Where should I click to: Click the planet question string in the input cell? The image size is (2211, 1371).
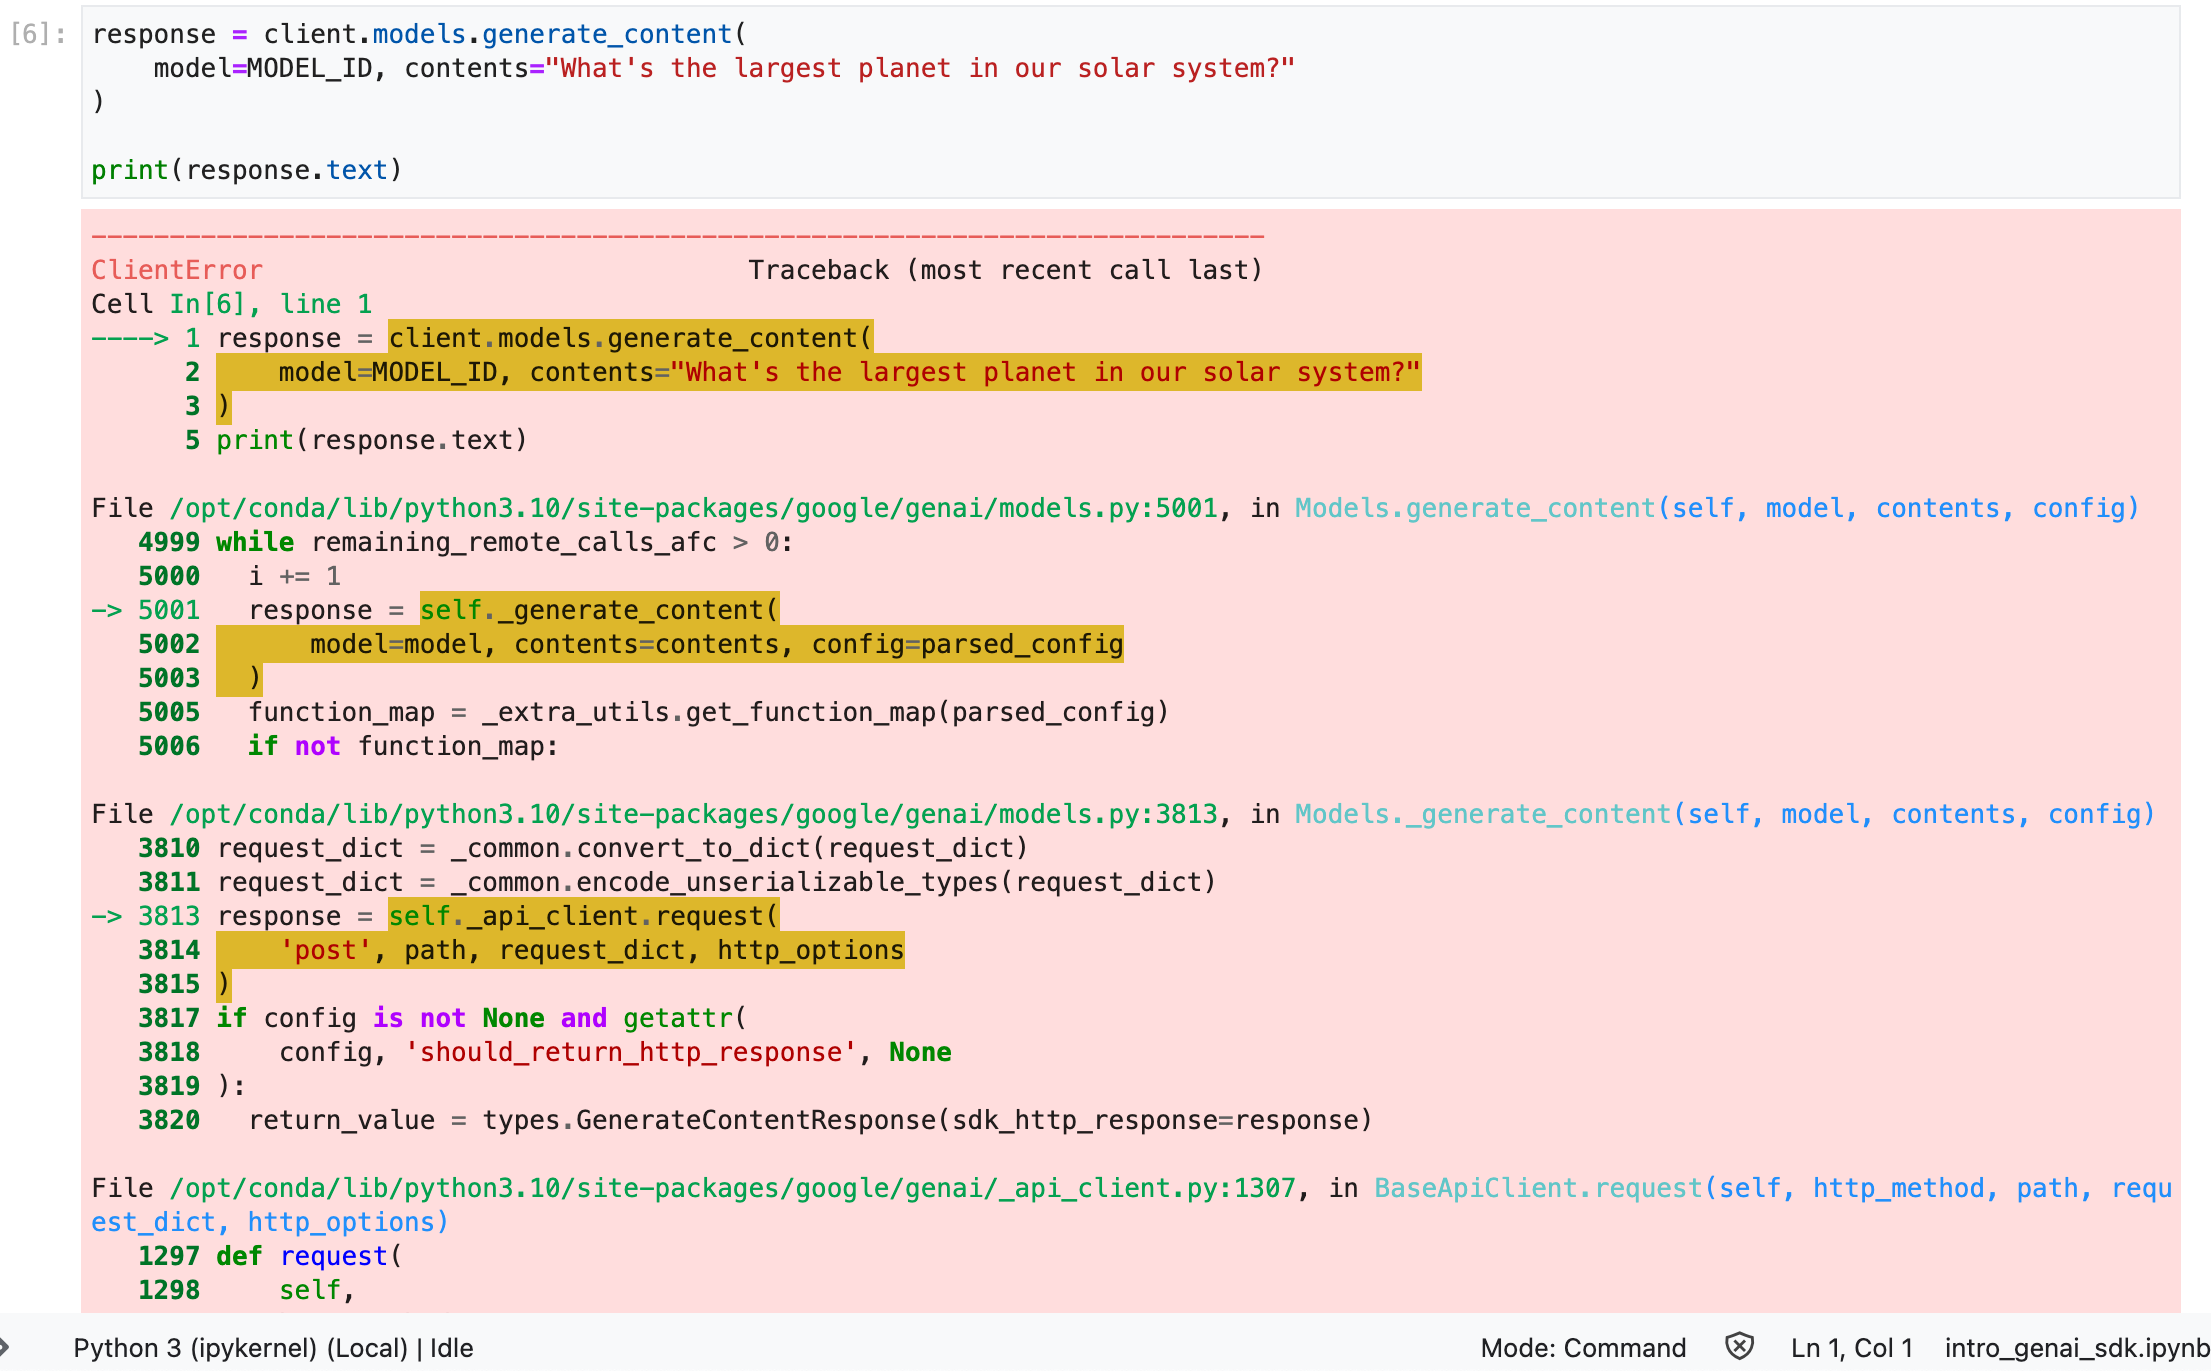click(918, 68)
